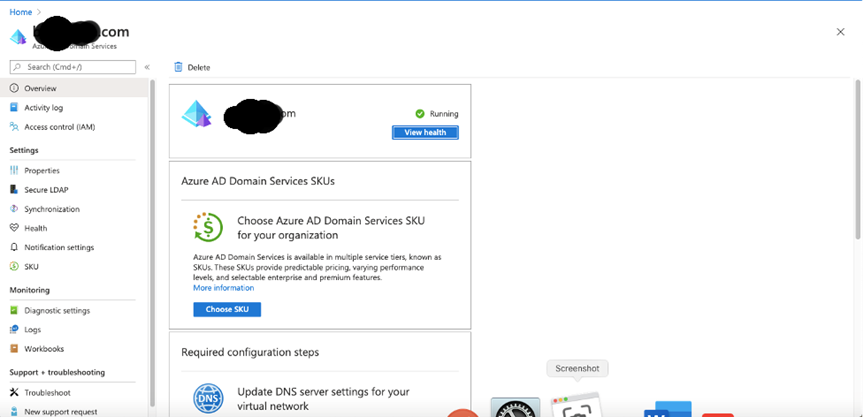Open the Overview menu item
Viewport: 864px width, 417px height.
tap(73, 88)
